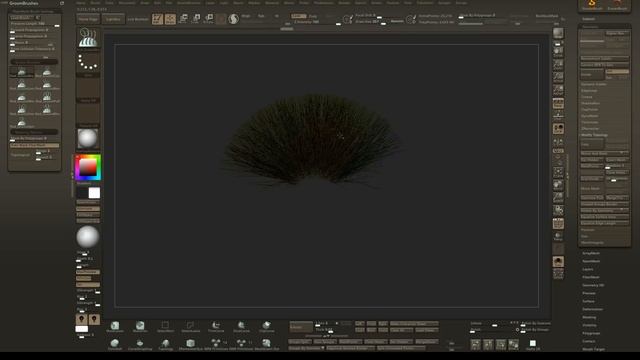Expand the Masking section in Tool panel

[x=589, y=317]
